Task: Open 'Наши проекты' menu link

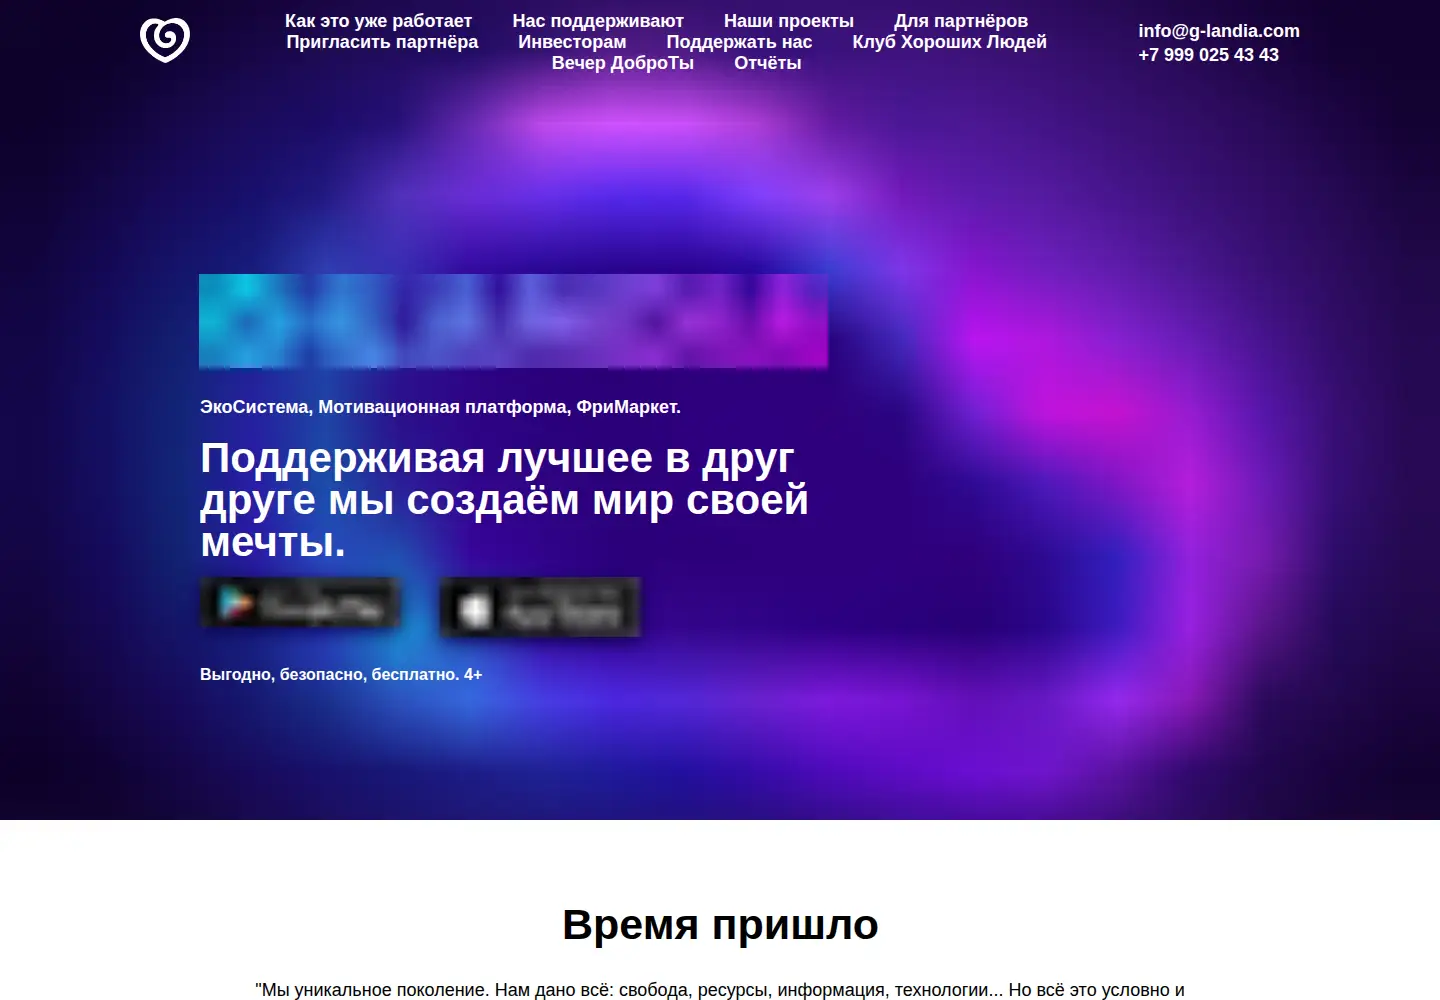Action: click(x=789, y=21)
